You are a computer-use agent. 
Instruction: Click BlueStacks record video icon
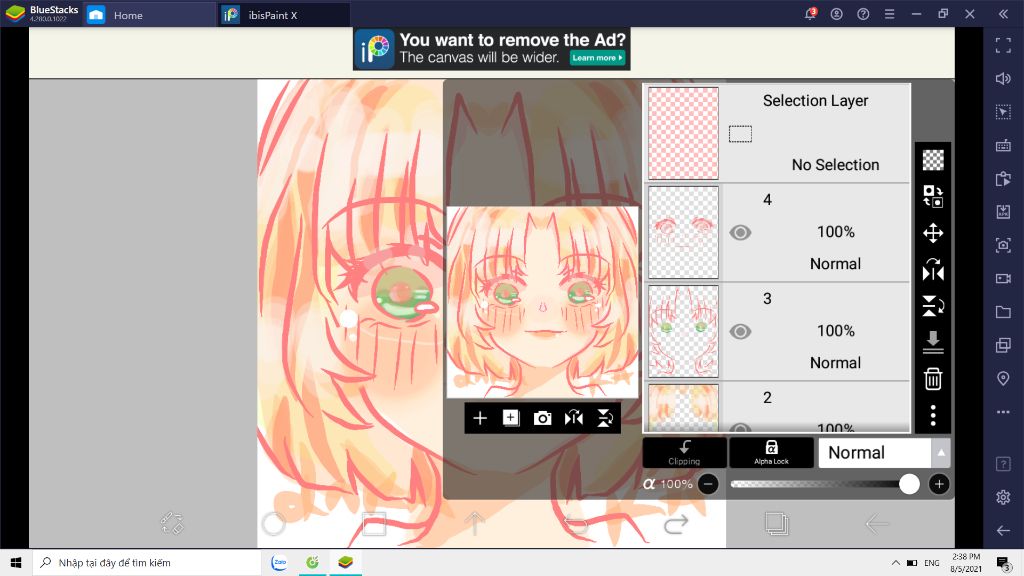click(1003, 278)
